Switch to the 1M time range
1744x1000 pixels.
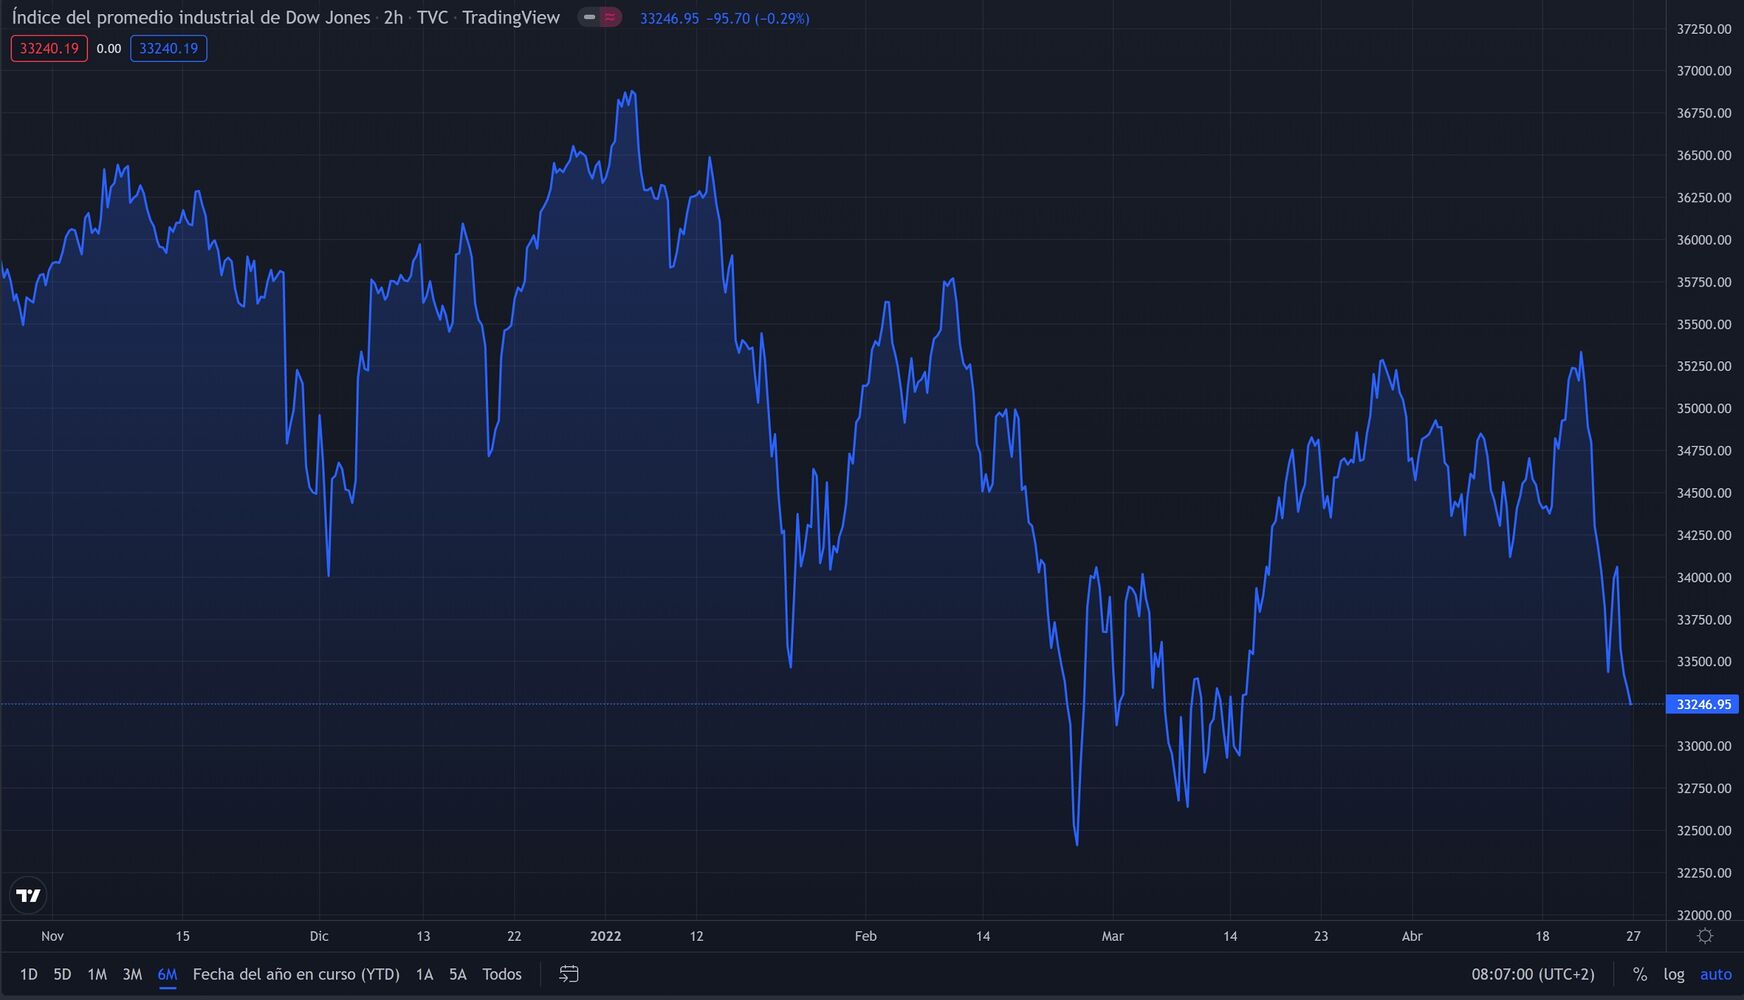(x=97, y=974)
